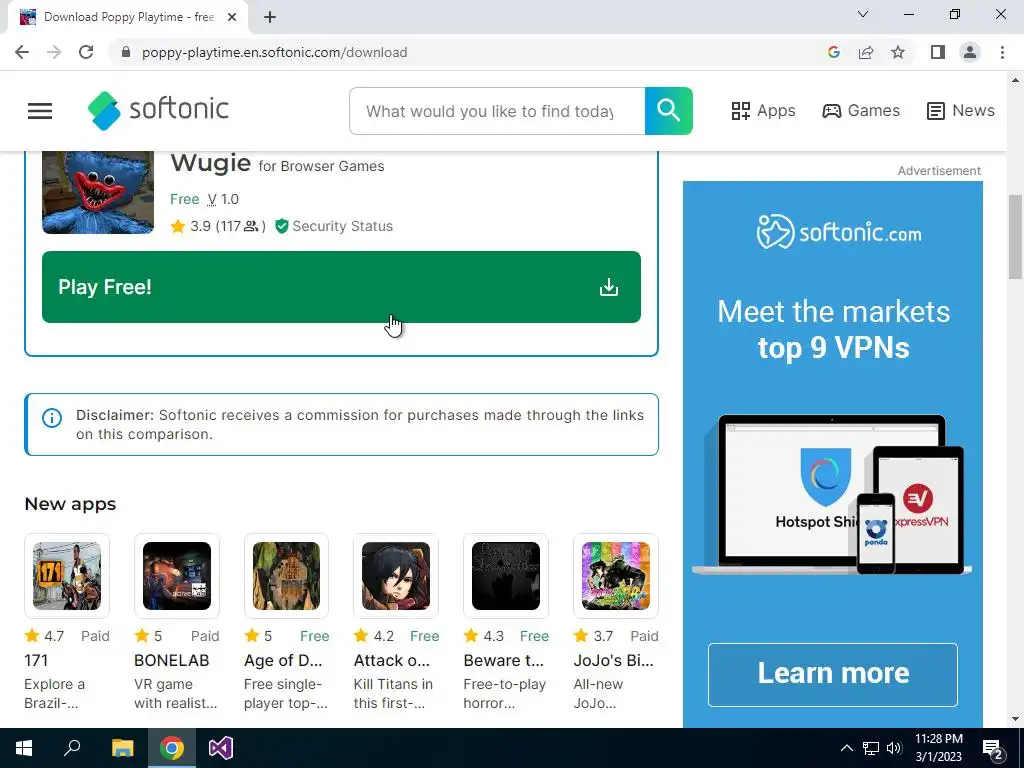Open the Chrome profile avatar
Screen dimensions: 1024x768
[970, 52]
